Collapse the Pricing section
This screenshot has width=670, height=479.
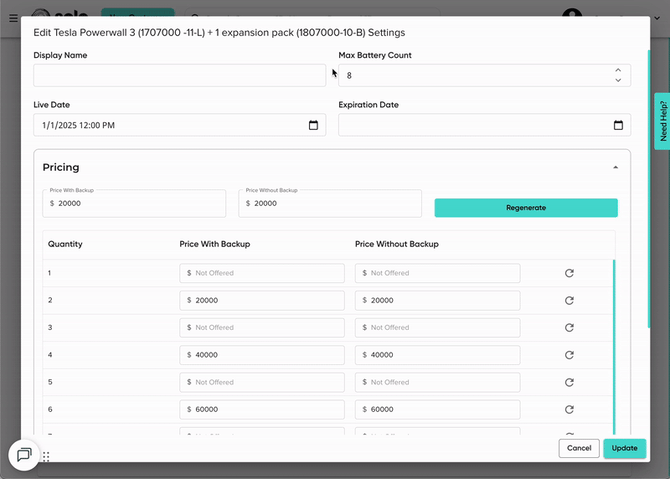point(615,167)
